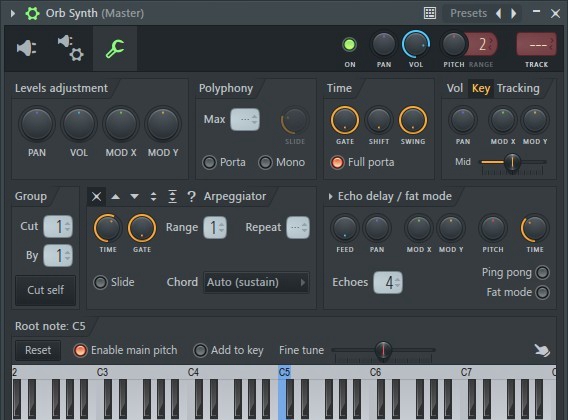Click the Time GATE knob
568x420 pixels.
(345, 120)
